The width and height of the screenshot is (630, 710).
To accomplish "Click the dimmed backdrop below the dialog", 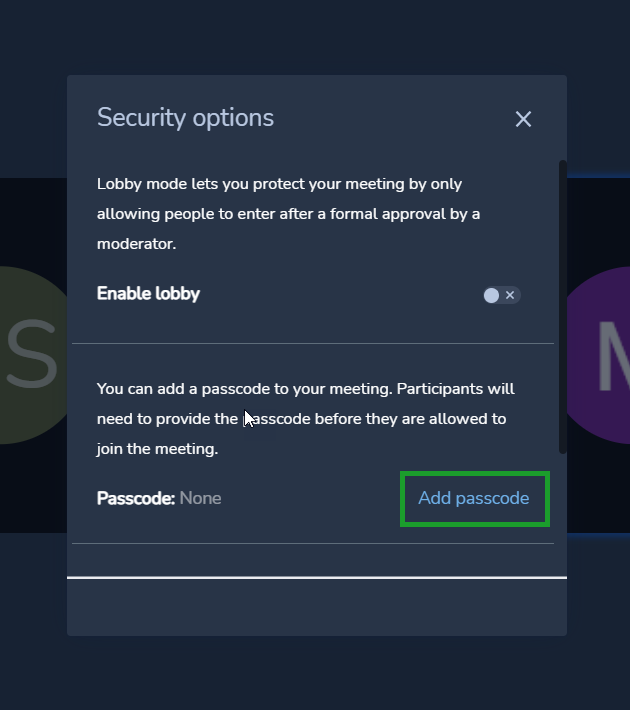I will click(315, 673).
